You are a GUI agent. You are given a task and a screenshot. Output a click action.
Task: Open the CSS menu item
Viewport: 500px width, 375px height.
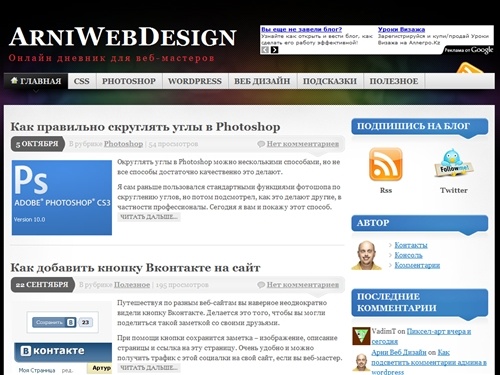pos(82,81)
